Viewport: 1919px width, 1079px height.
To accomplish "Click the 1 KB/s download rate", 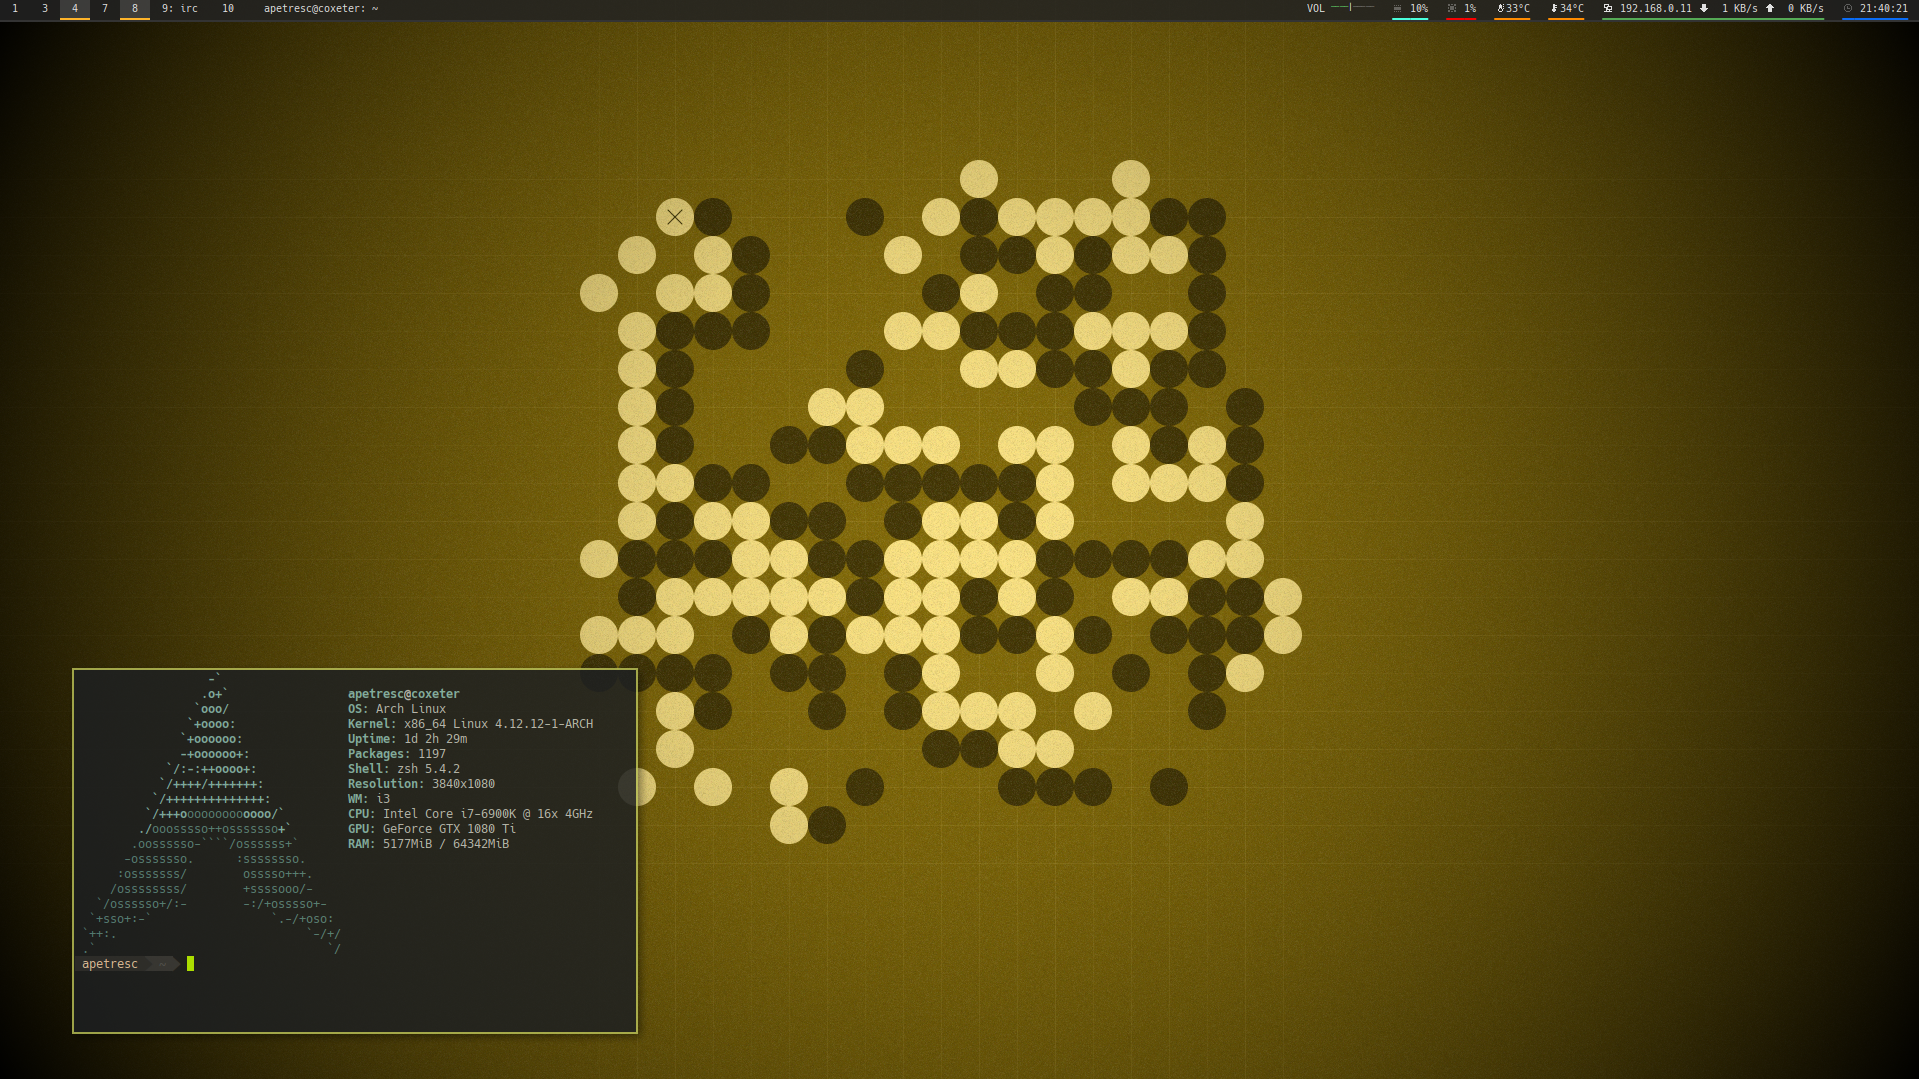I will 1740,9.
